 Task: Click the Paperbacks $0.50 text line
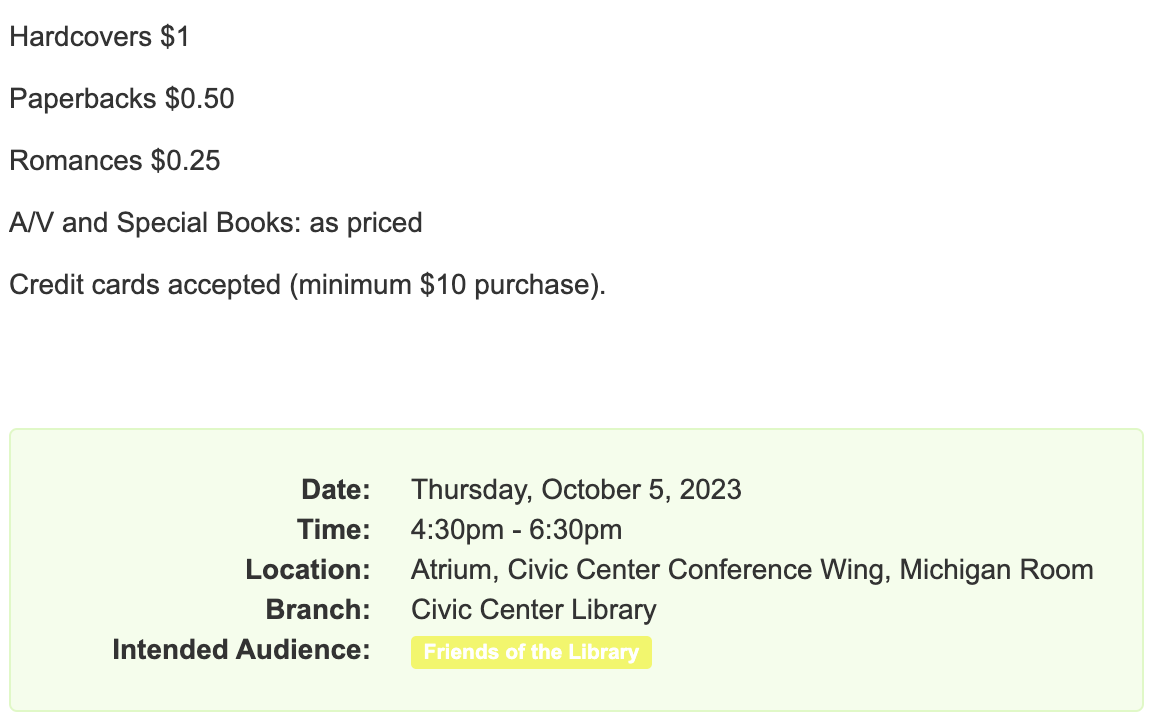(x=122, y=99)
